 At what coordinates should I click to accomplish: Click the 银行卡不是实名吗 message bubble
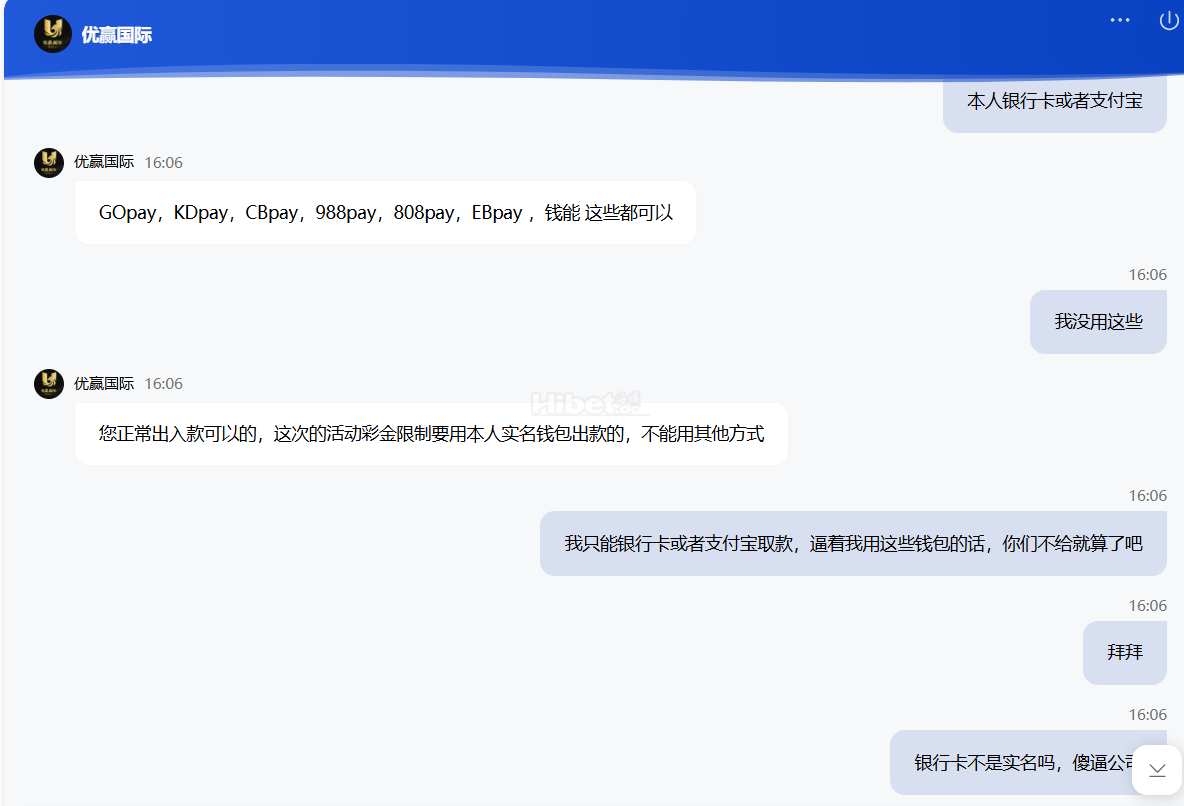(1028, 762)
